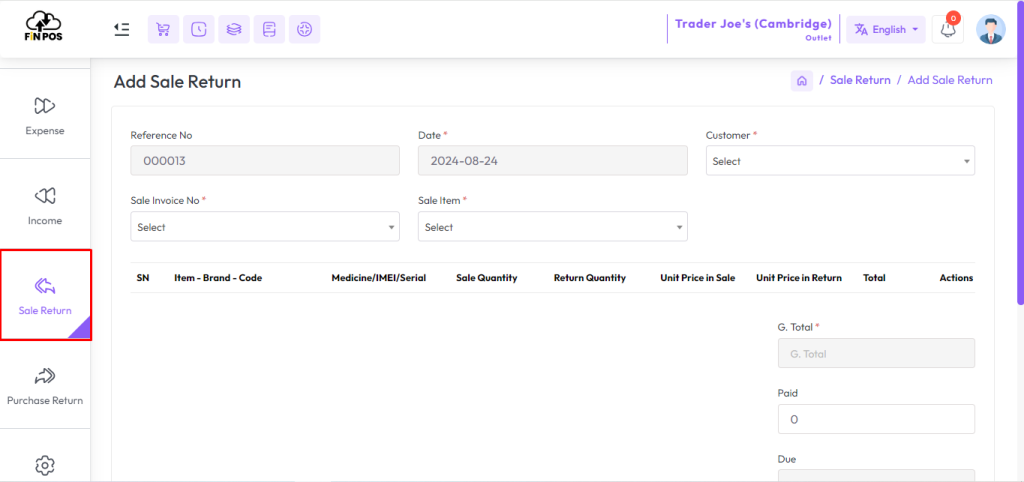Click the Actions column header

coord(956,278)
